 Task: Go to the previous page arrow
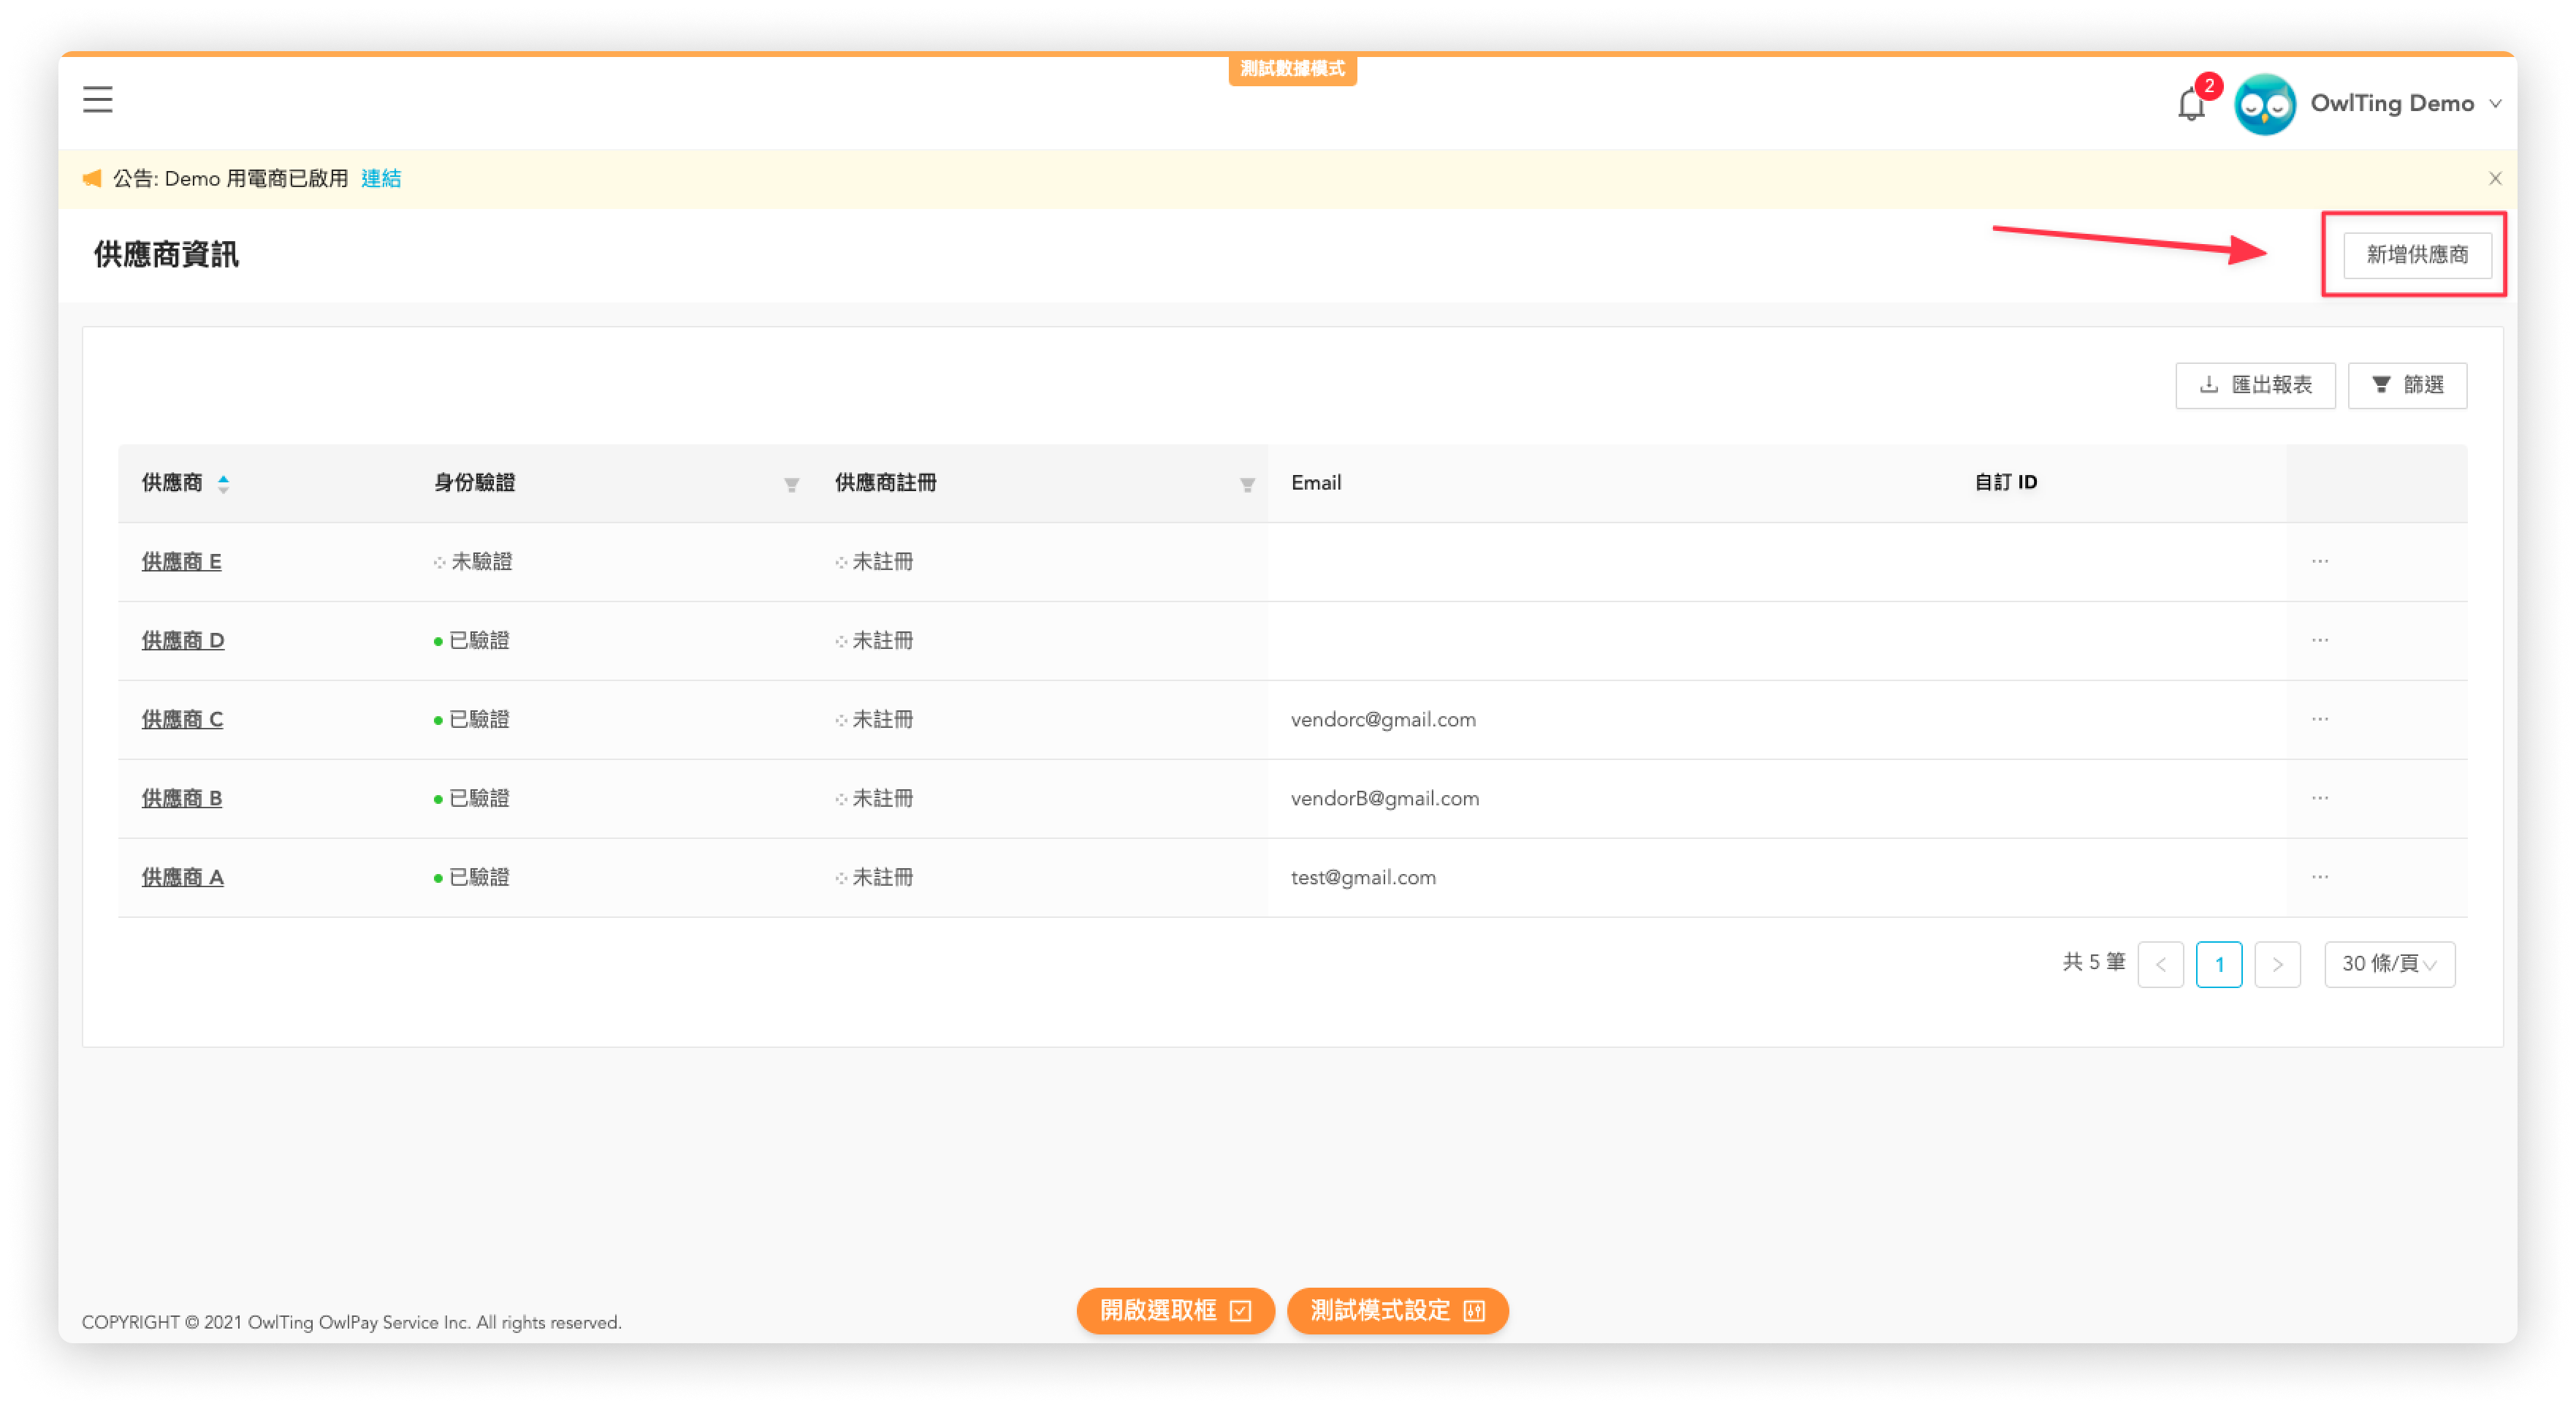pyautogui.click(x=2160, y=965)
